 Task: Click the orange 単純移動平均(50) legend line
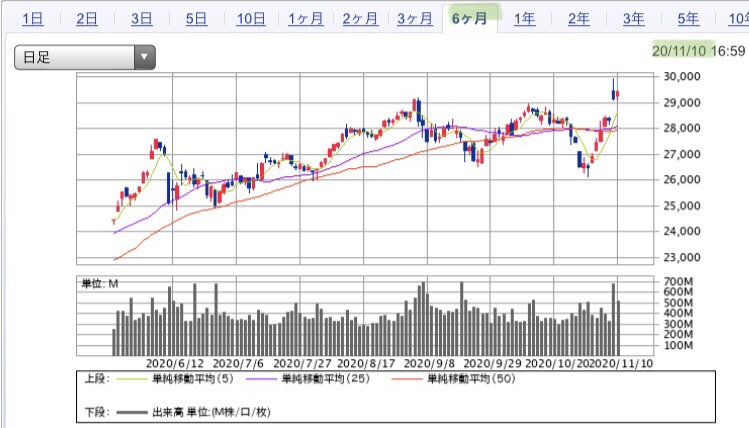click(407, 379)
